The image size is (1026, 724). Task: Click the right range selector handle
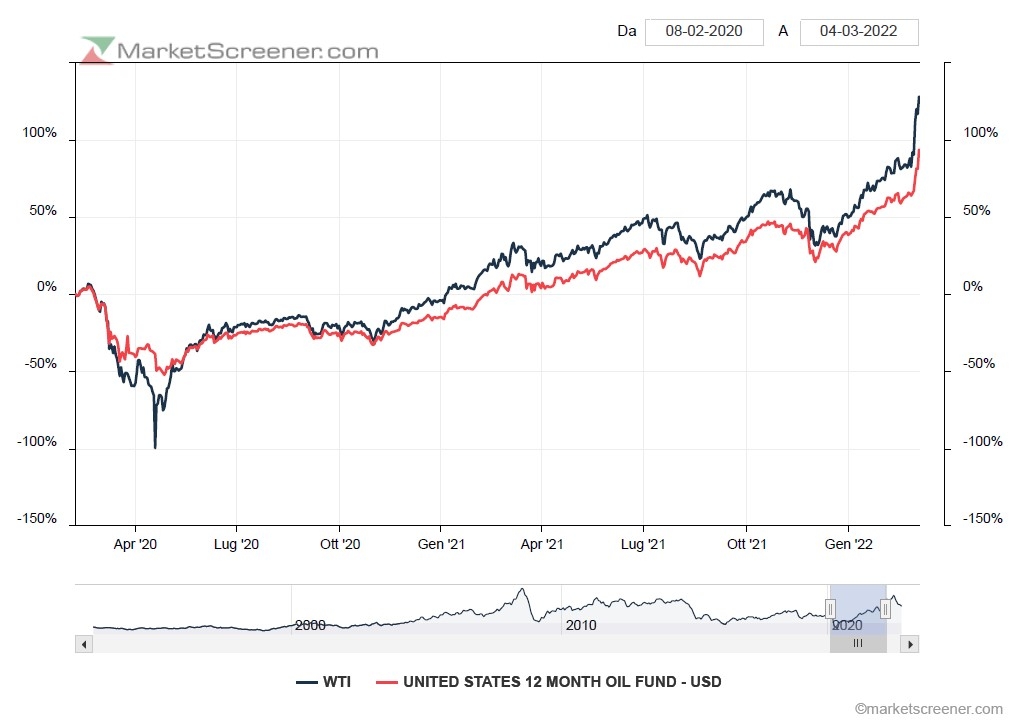tap(885, 608)
